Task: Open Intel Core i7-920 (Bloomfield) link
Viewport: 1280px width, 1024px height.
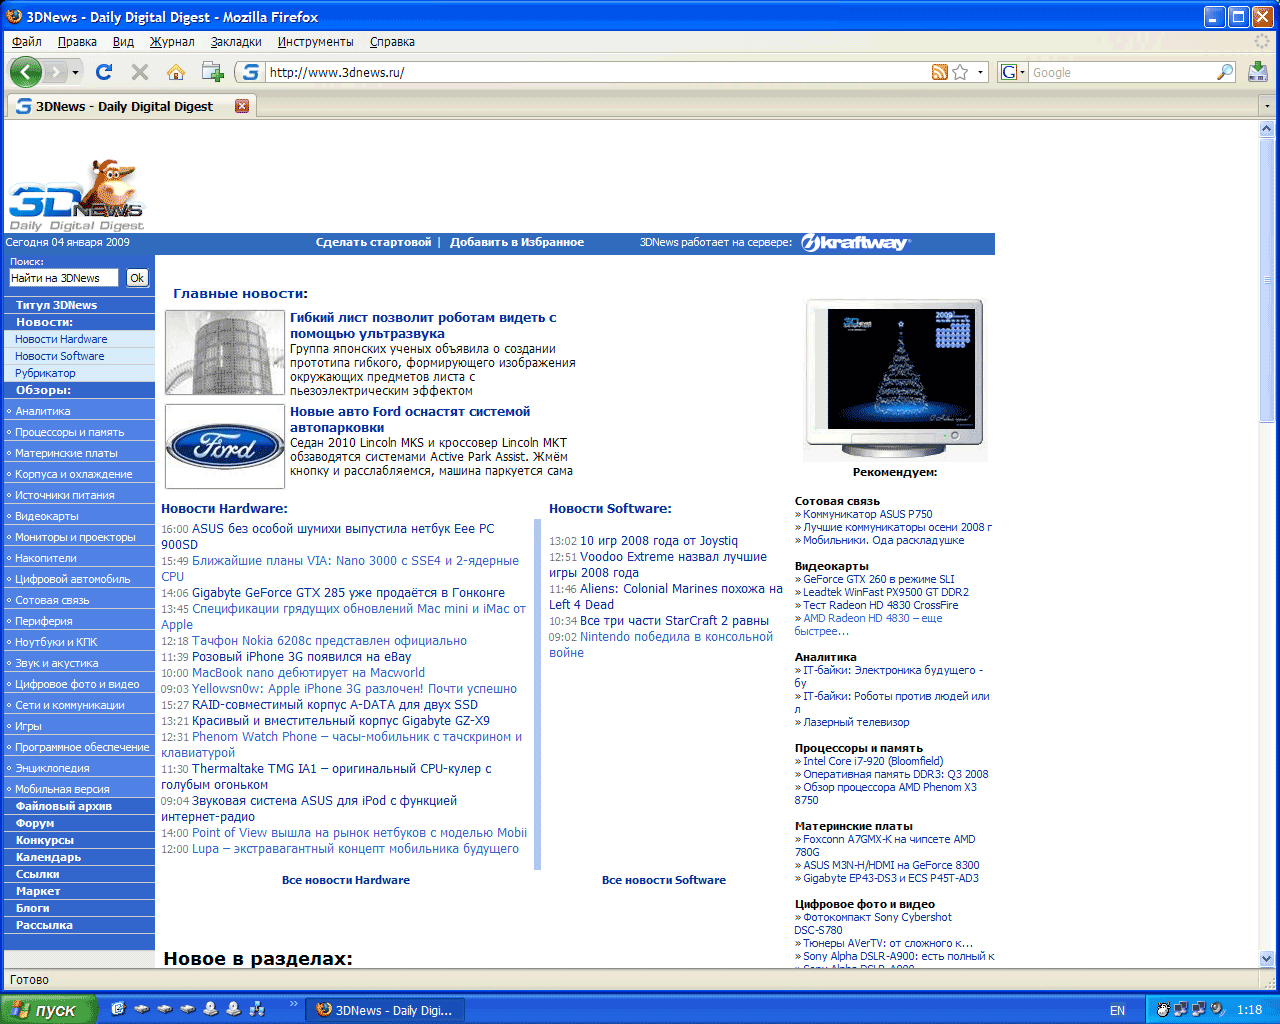Action: click(873, 761)
